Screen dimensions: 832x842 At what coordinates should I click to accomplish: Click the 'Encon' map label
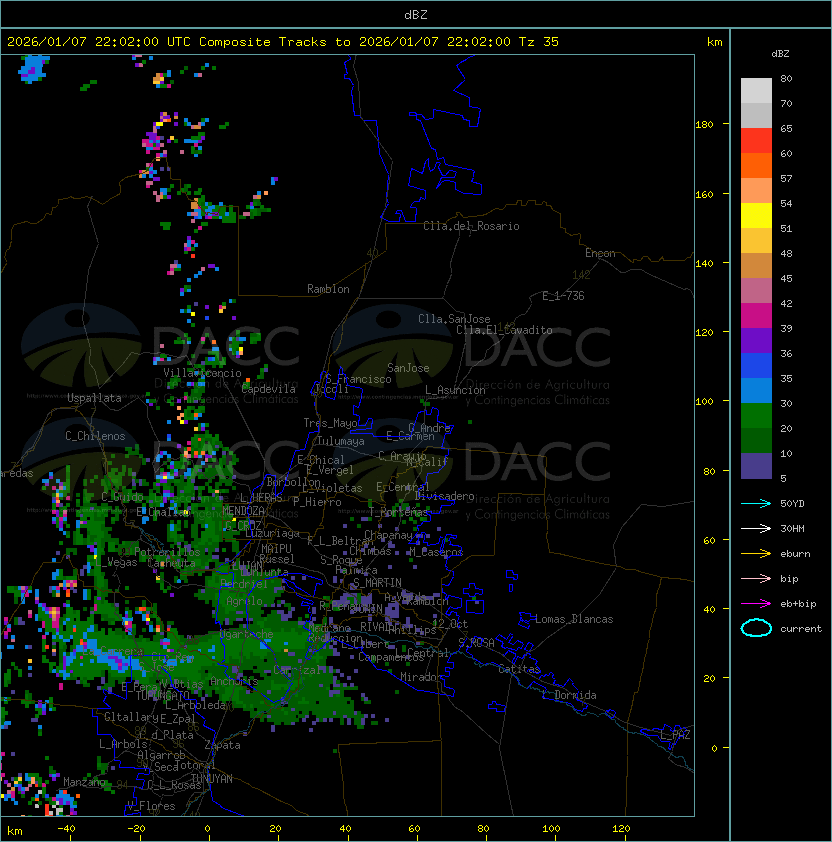click(600, 253)
